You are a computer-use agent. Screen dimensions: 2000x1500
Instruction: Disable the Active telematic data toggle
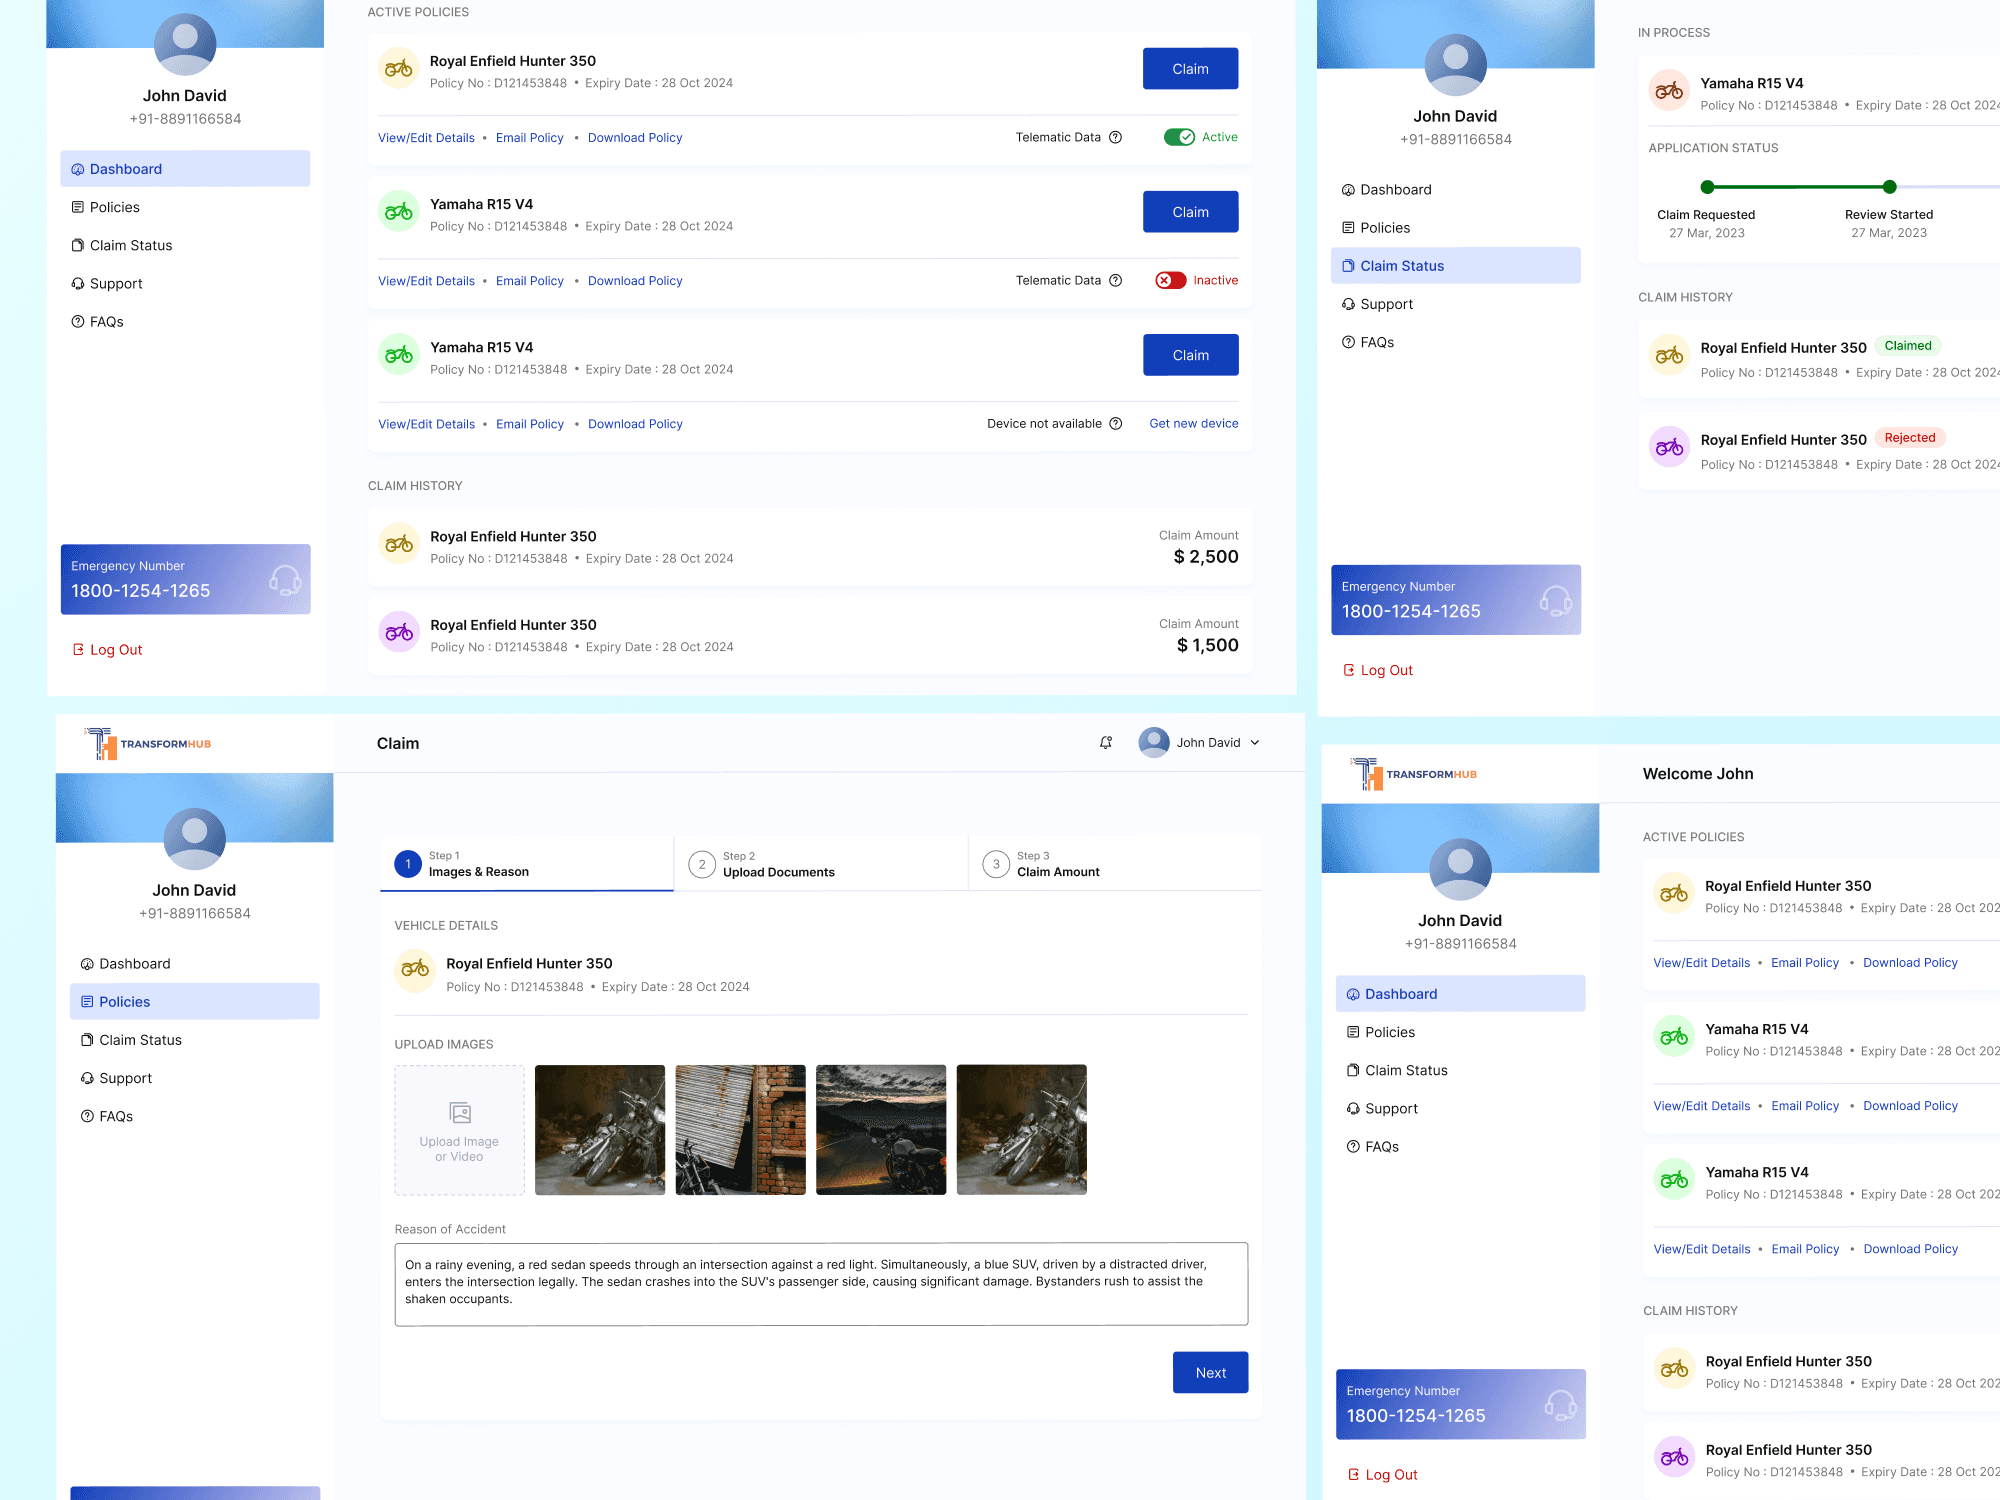pos(1179,138)
